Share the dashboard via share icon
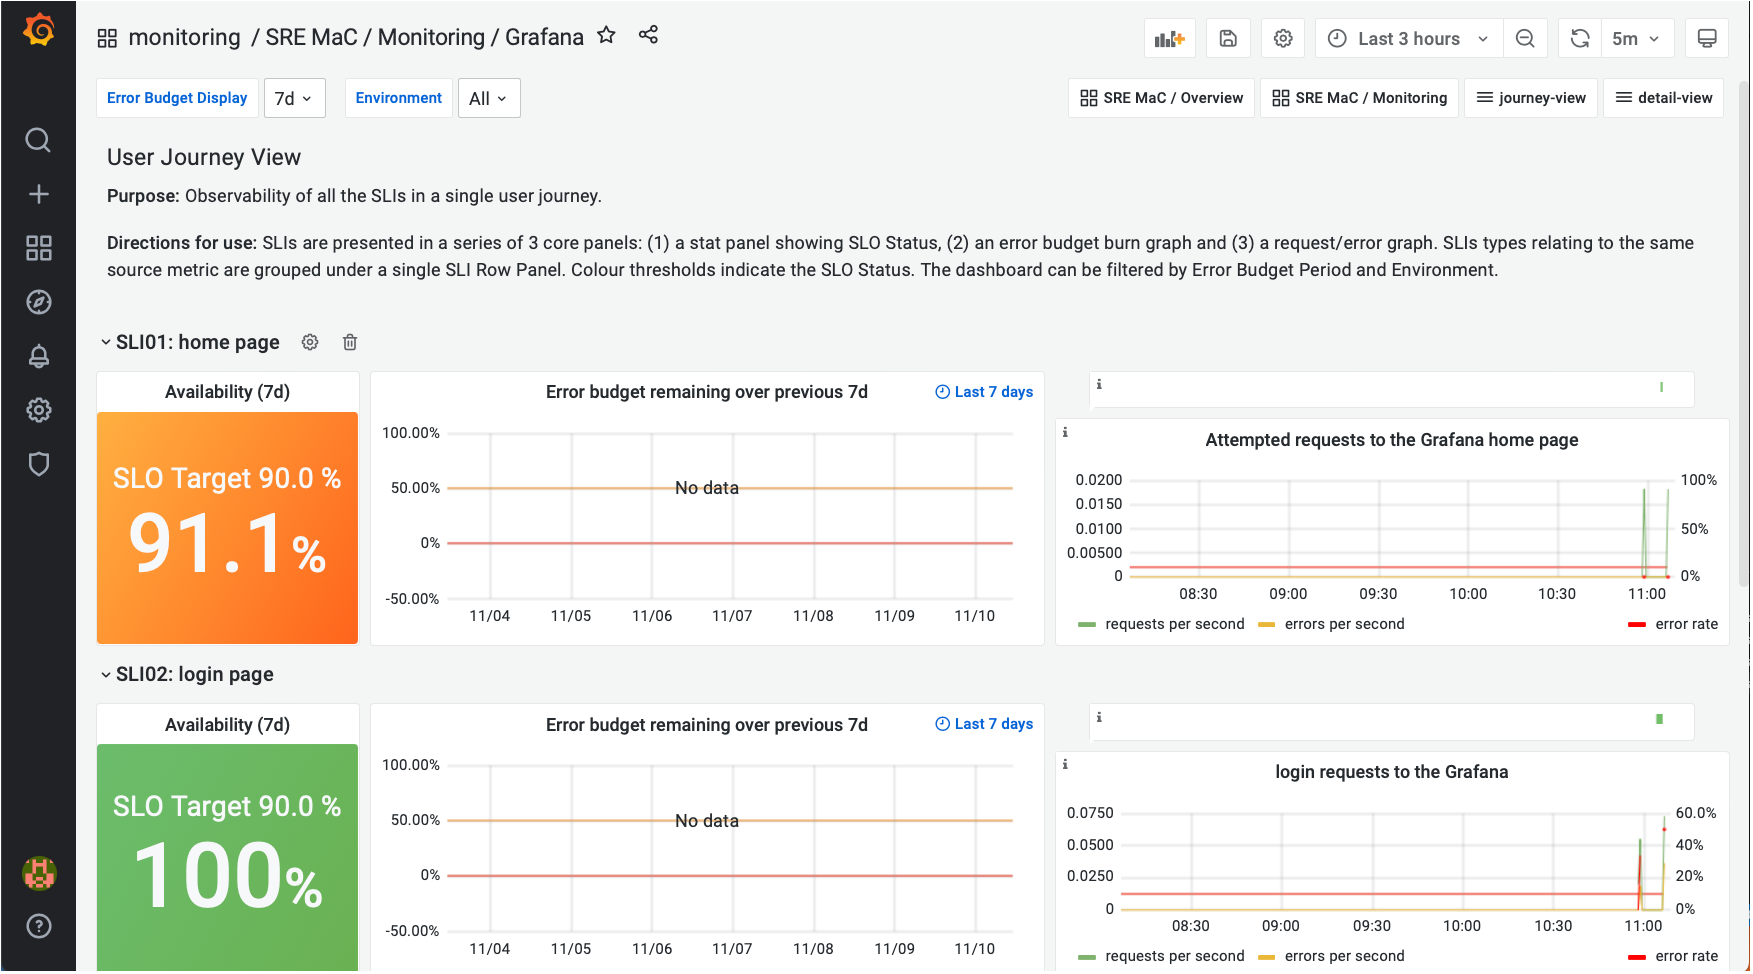The image size is (1753, 974). (x=648, y=35)
